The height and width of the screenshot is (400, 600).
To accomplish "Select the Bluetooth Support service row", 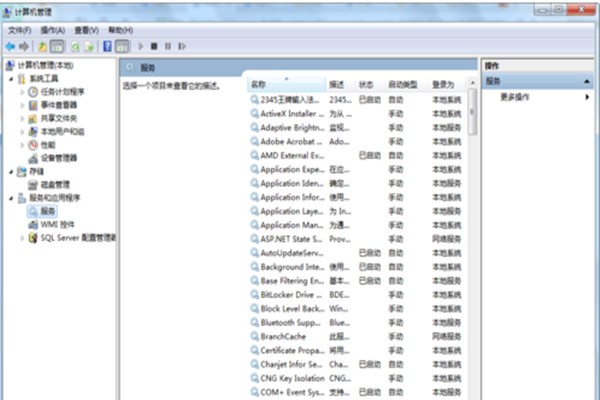I will pos(290,323).
